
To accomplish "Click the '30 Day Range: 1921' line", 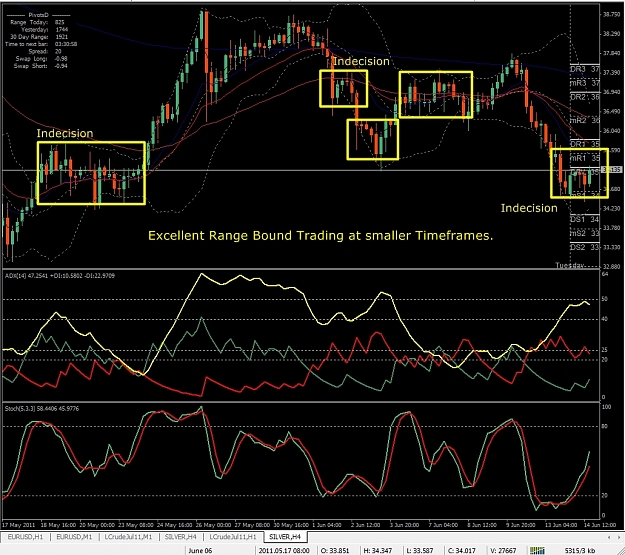I will point(39,37).
